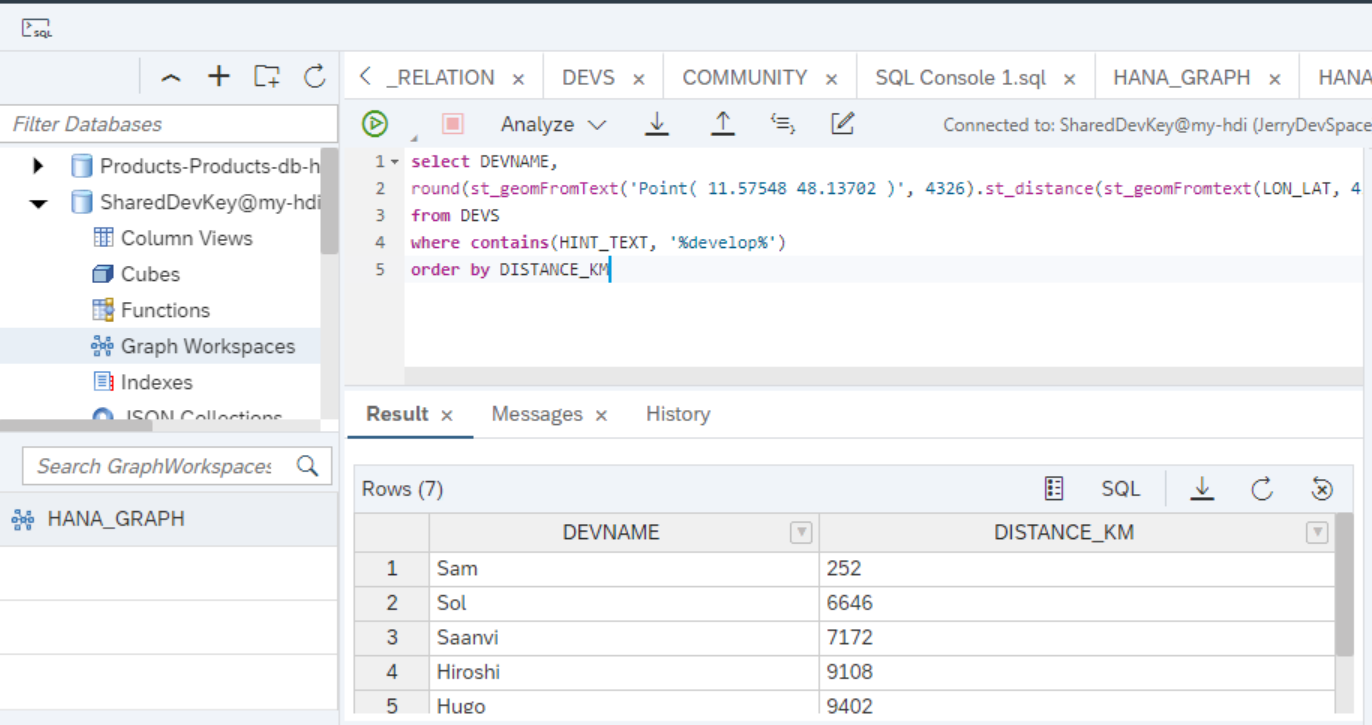The image size is (1372, 725).
Task: Close the DEVS tab
Action: pyautogui.click(x=639, y=79)
